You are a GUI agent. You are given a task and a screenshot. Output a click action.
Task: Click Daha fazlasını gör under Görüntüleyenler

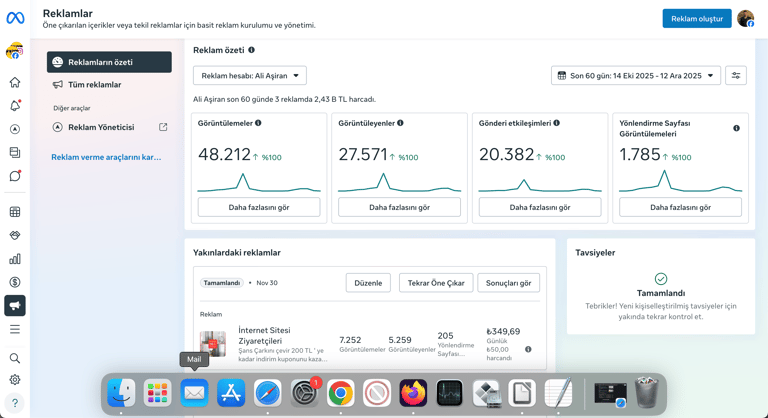pos(400,207)
